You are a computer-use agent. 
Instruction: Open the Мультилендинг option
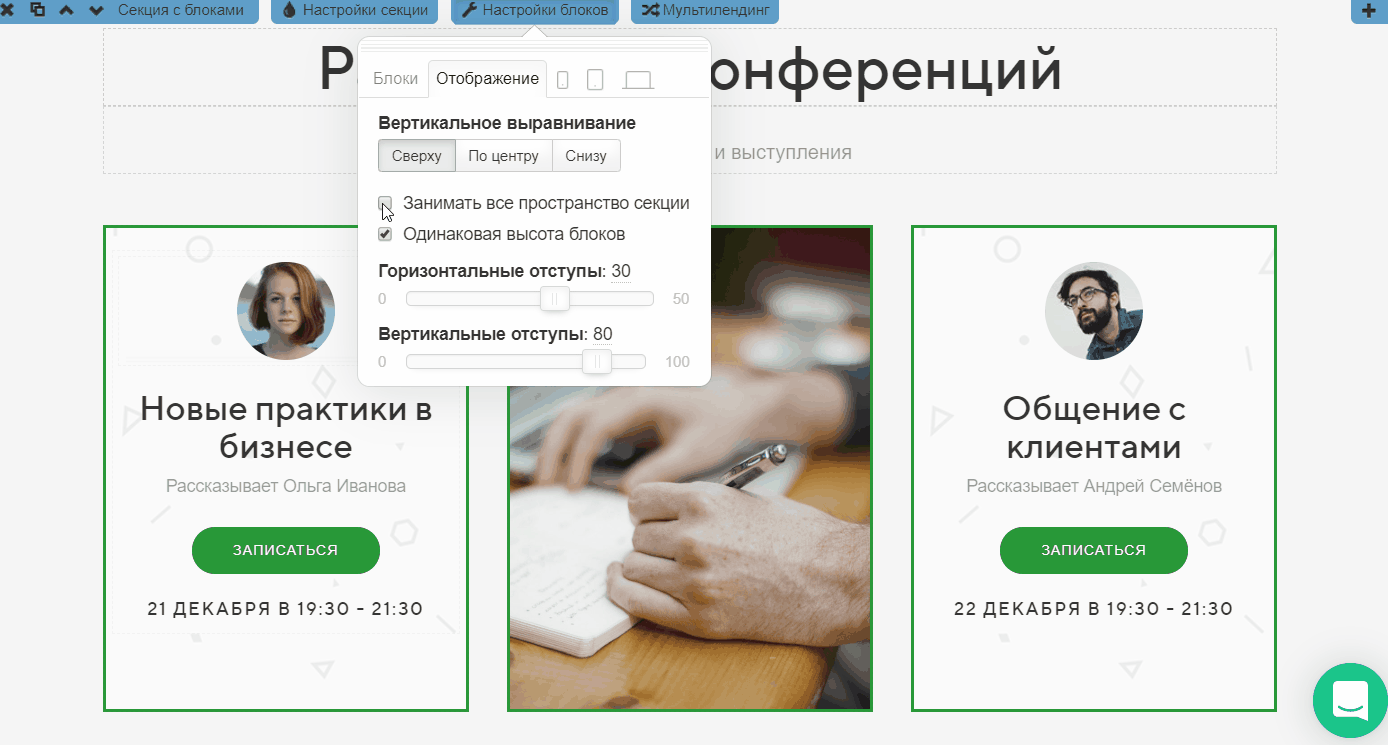coord(705,10)
